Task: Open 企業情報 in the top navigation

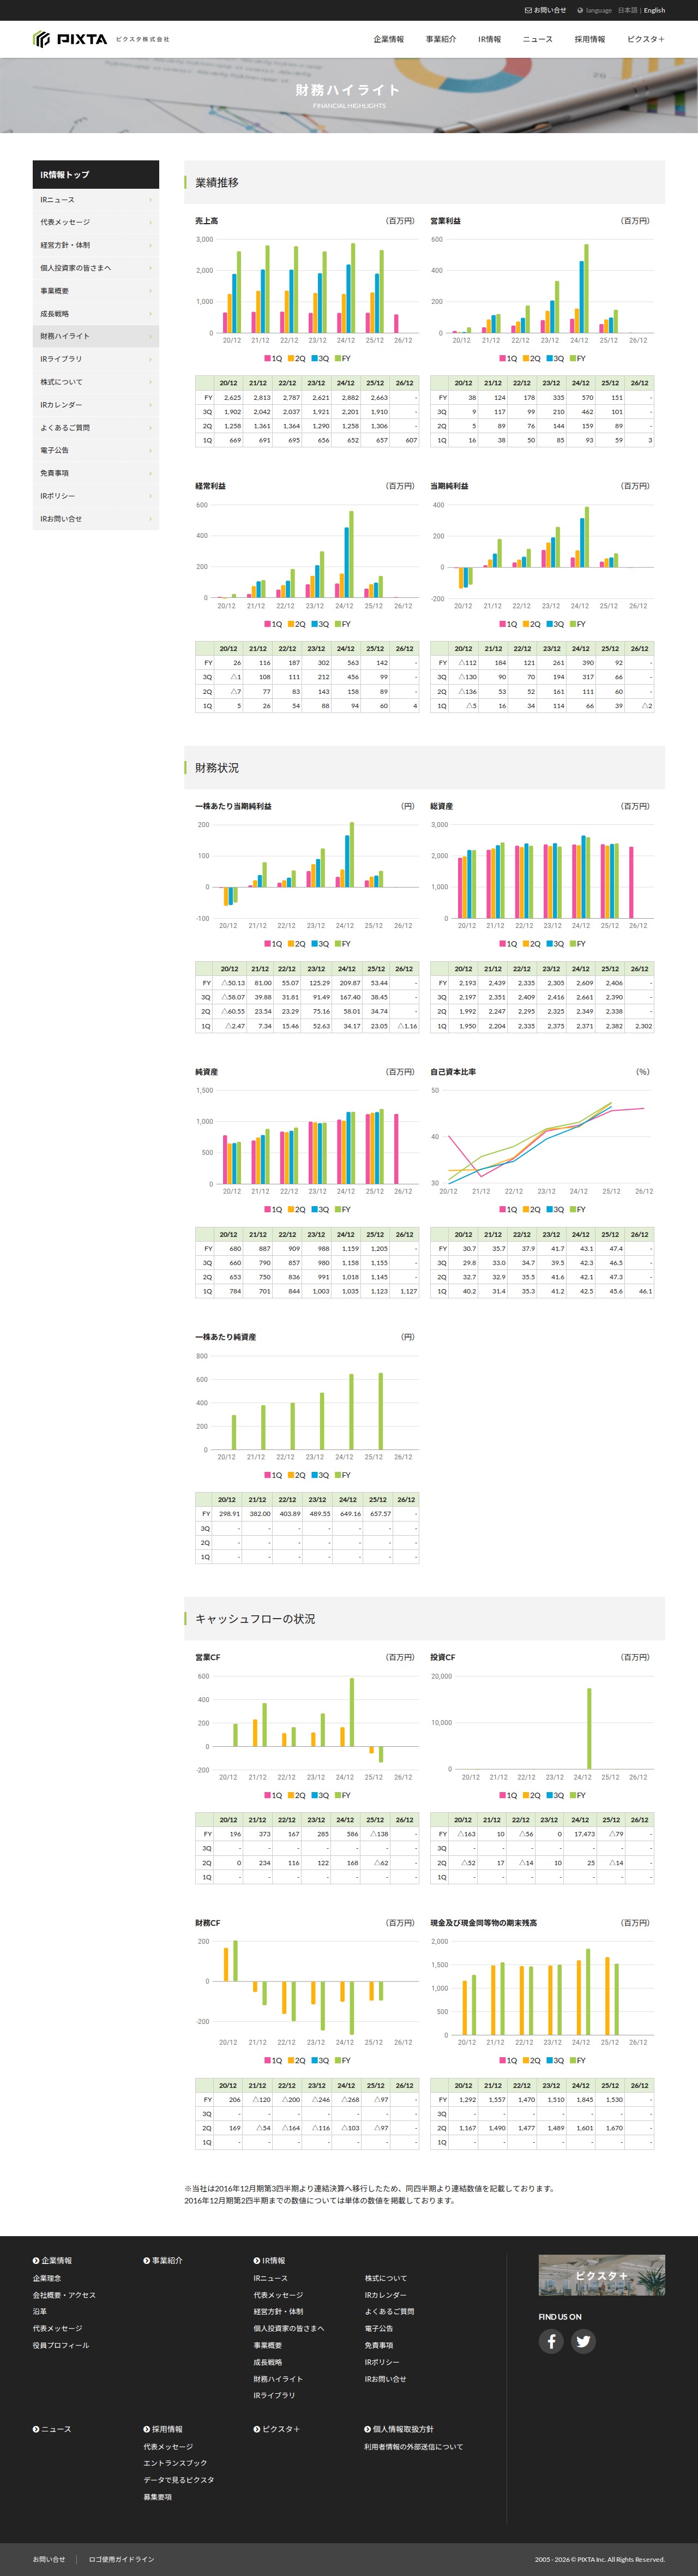Action: [x=388, y=39]
